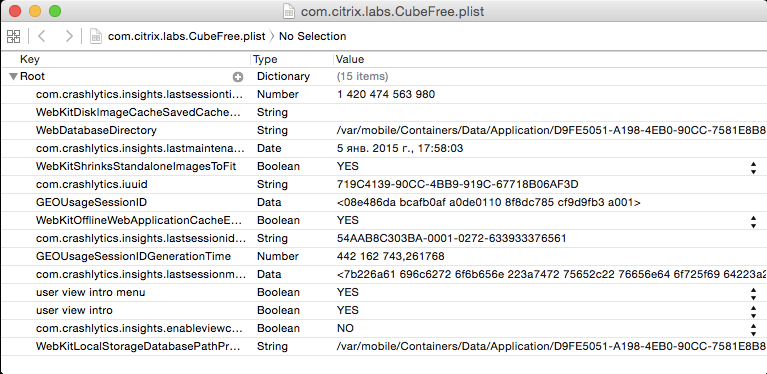767x374 pixels.
Task: Click Boolean type of user view intro row
Action: click(x=278, y=310)
